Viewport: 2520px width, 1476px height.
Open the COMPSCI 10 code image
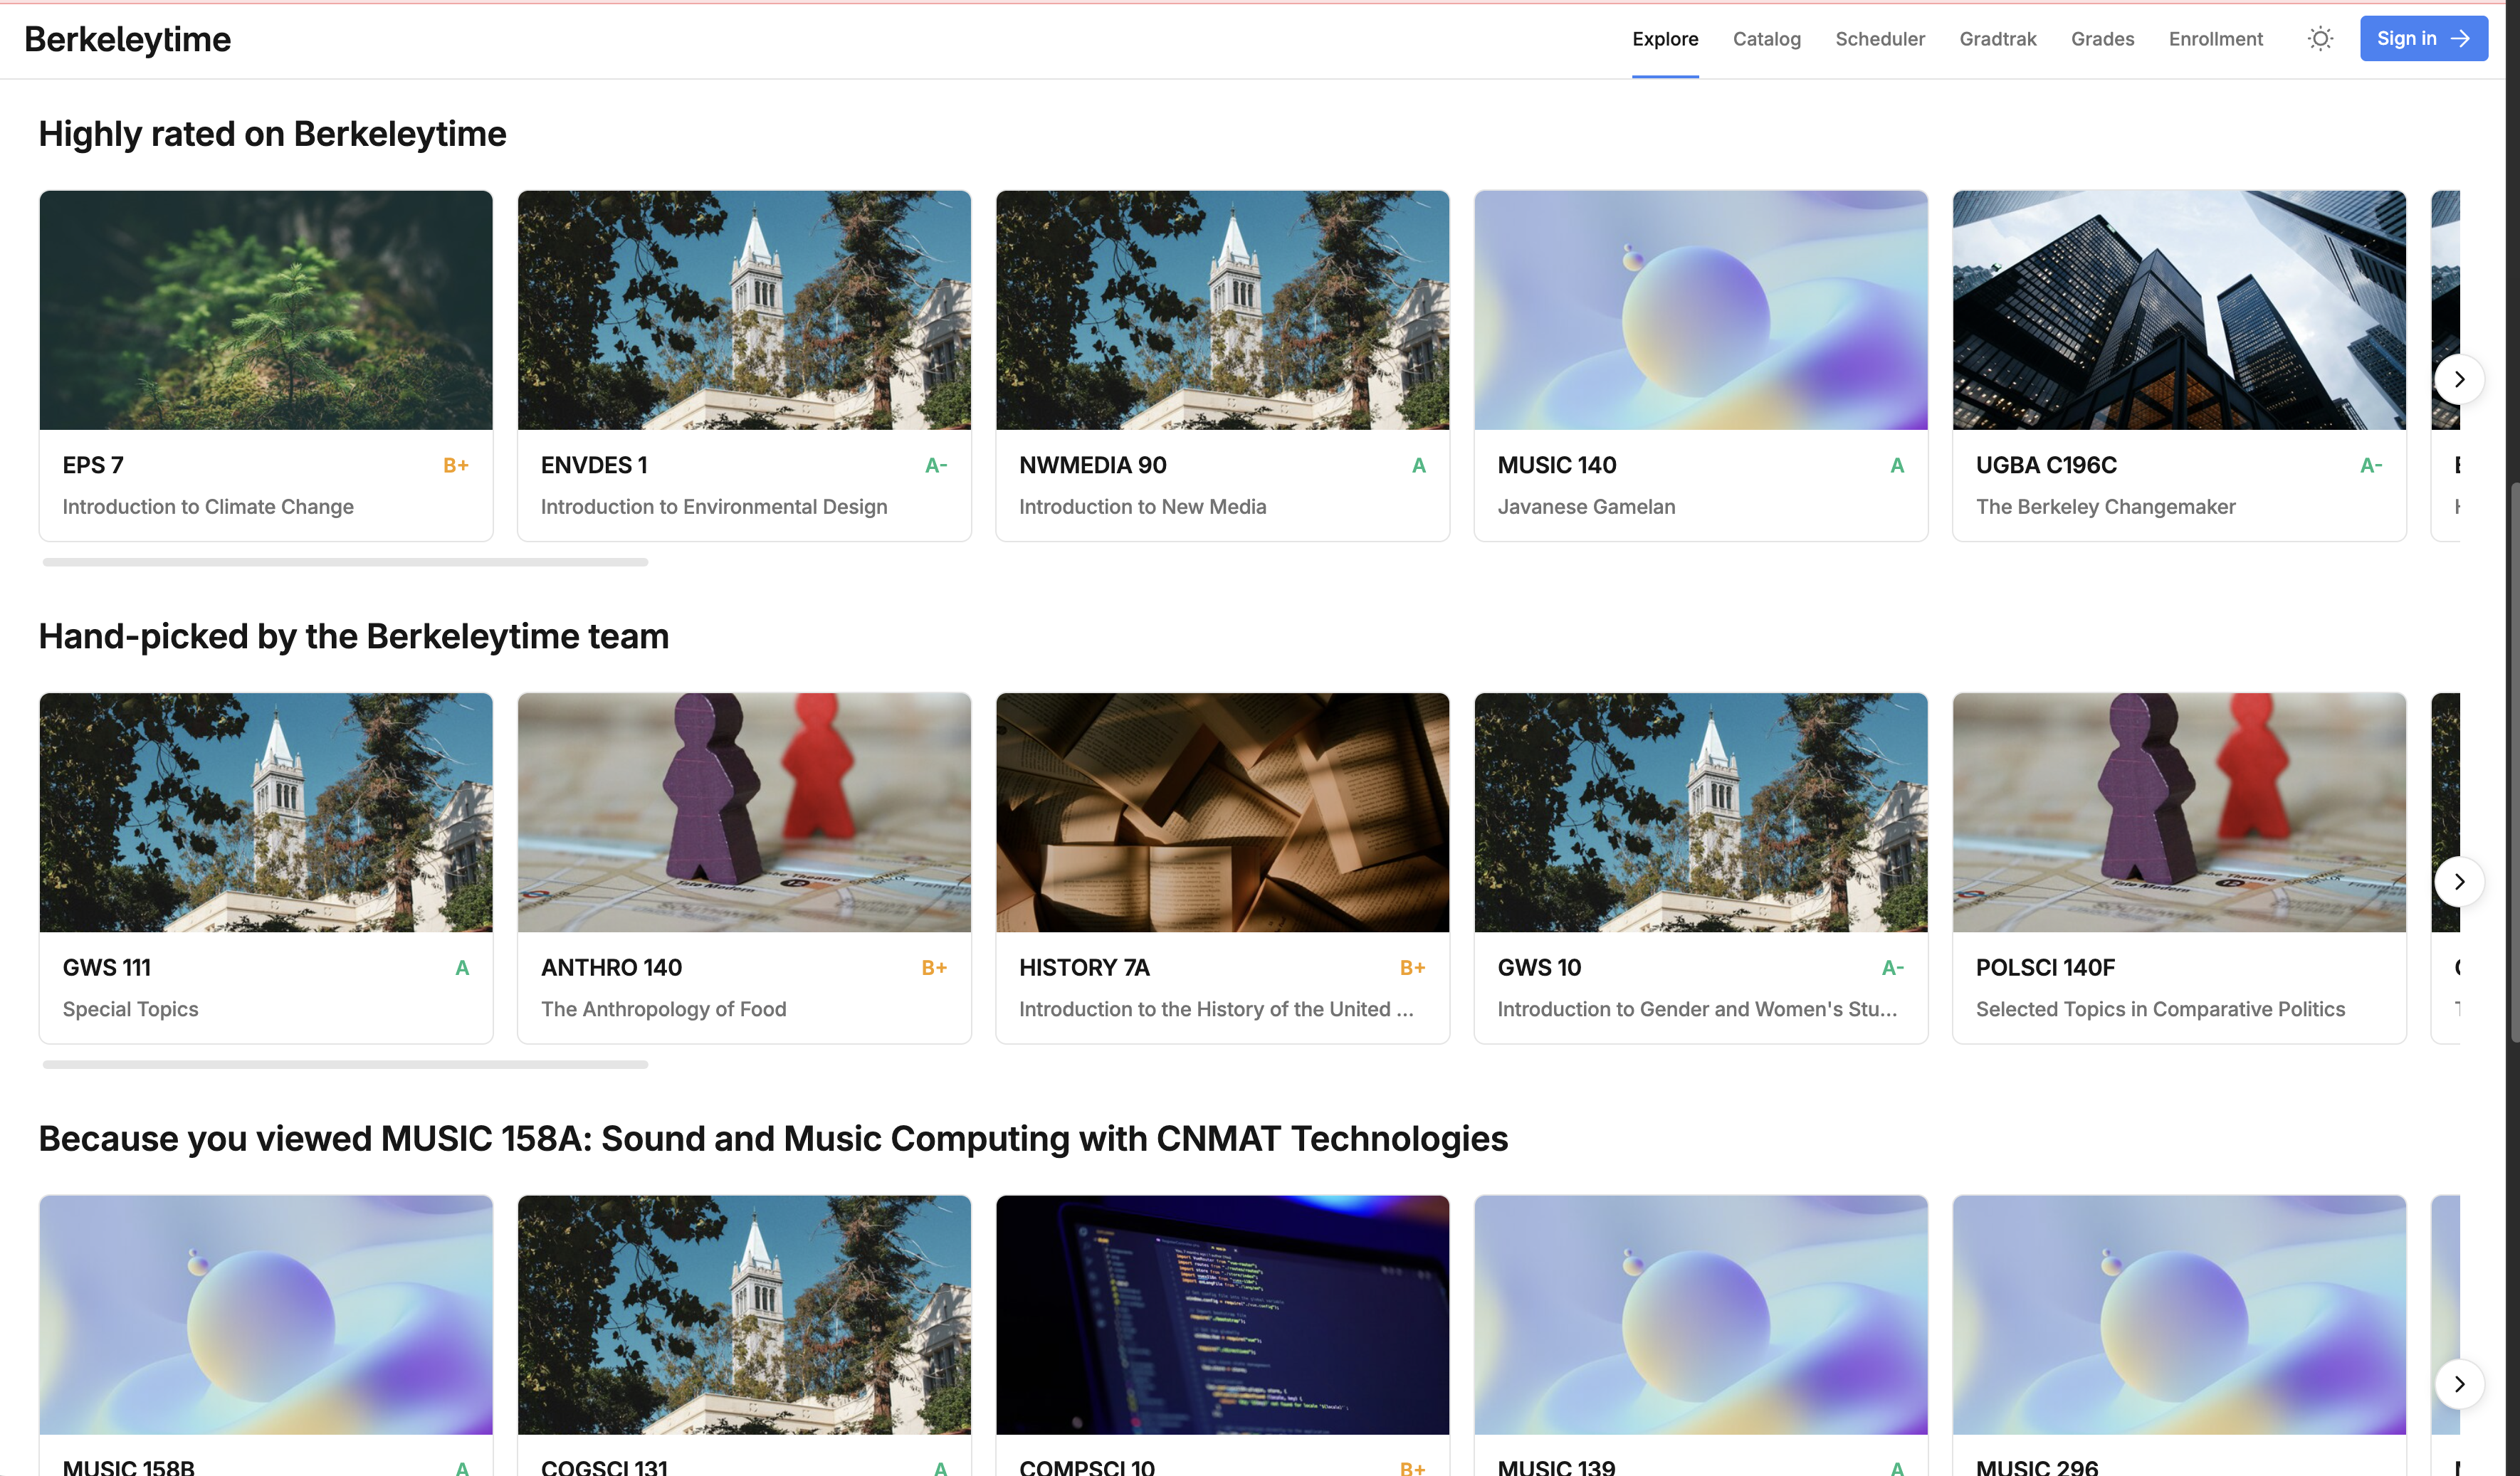pos(1222,1314)
